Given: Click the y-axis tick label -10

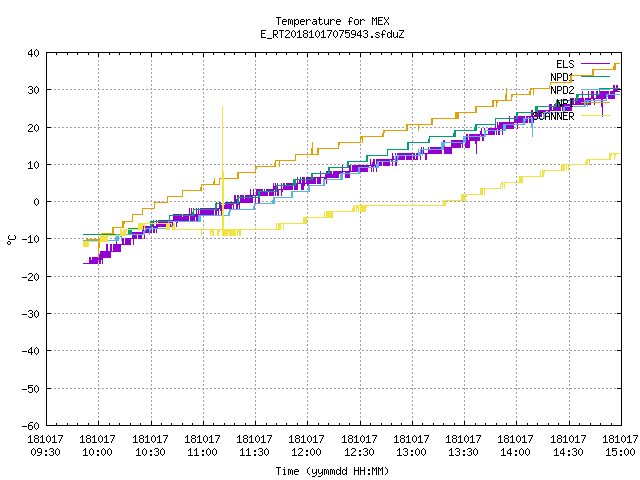Looking at the screenshot, I should (x=31, y=239).
